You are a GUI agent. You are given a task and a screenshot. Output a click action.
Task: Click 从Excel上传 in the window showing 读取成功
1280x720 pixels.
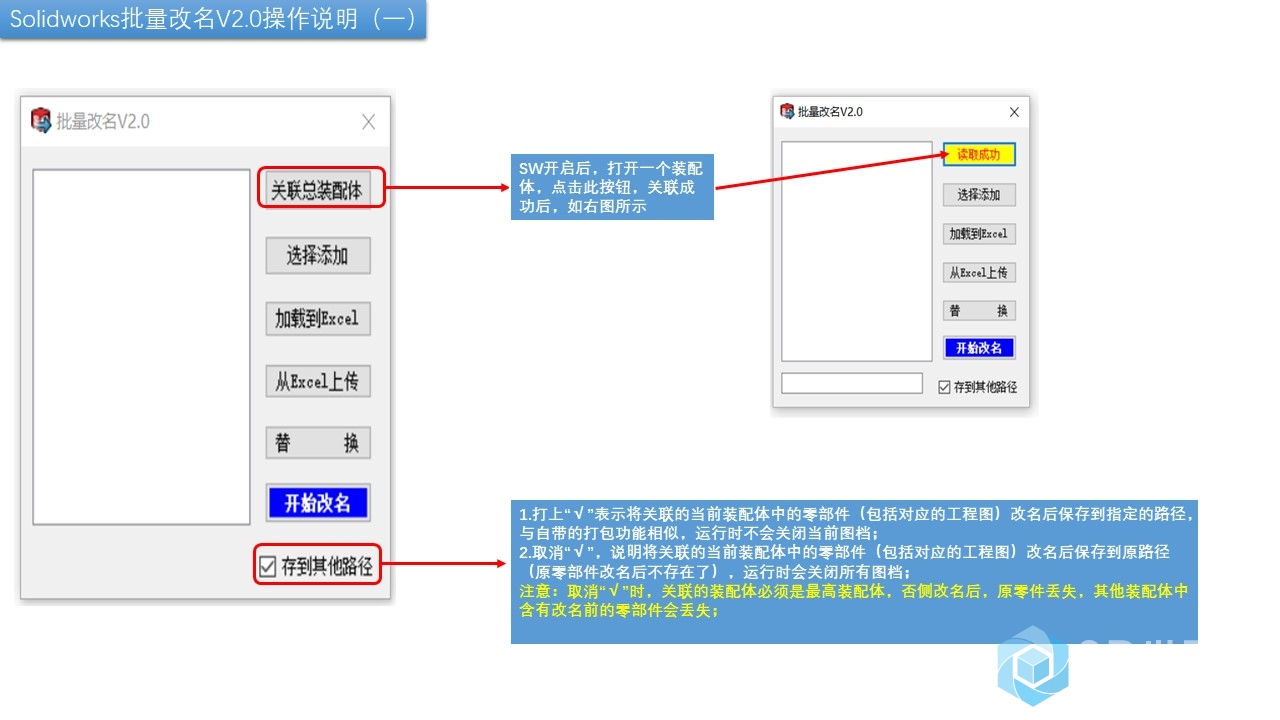pos(979,272)
